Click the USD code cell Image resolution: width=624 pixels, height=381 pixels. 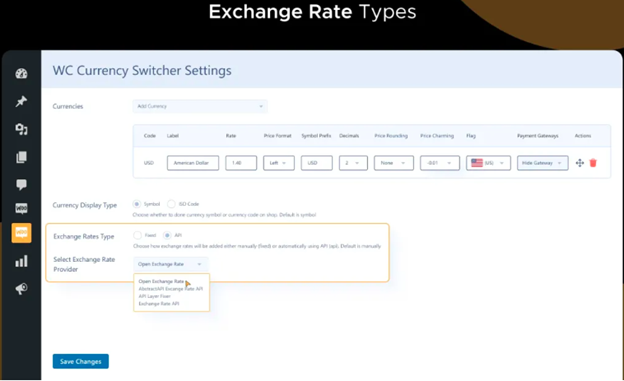pyautogui.click(x=149, y=163)
